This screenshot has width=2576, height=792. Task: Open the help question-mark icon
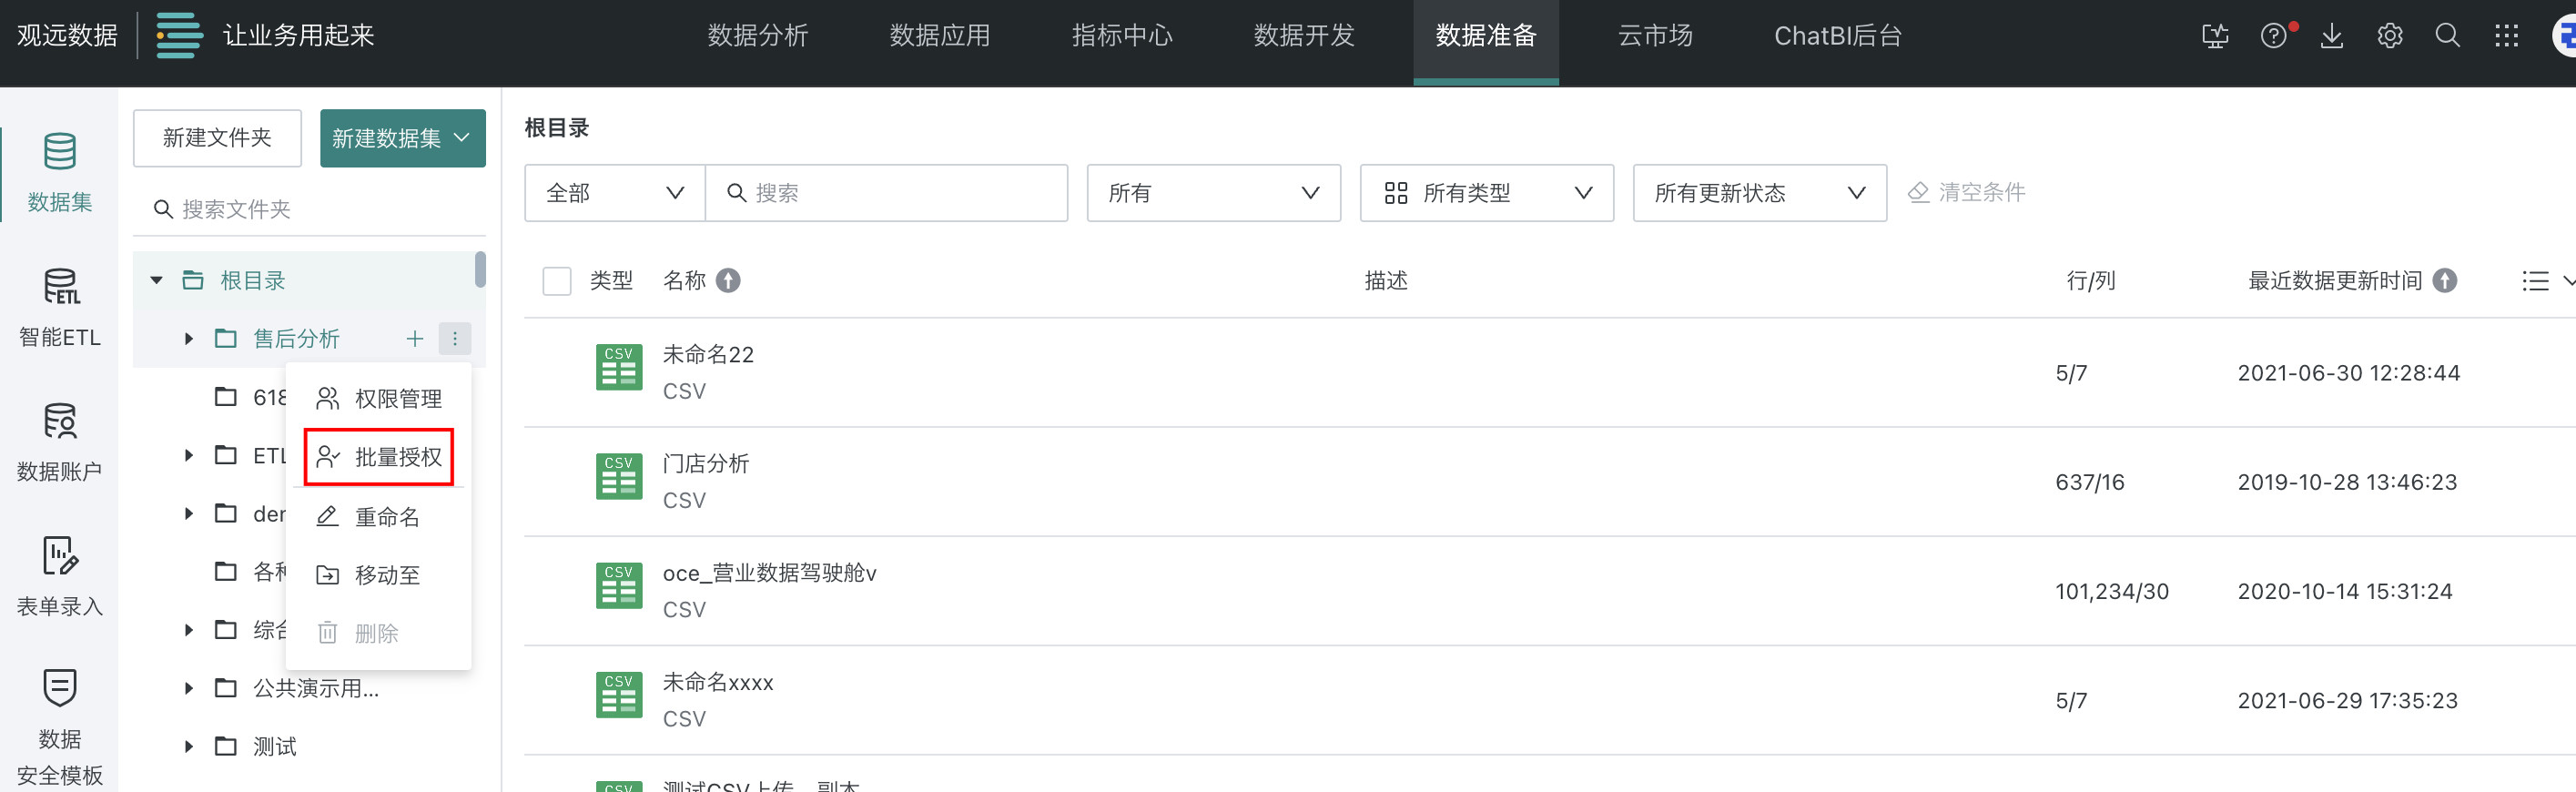click(2273, 36)
